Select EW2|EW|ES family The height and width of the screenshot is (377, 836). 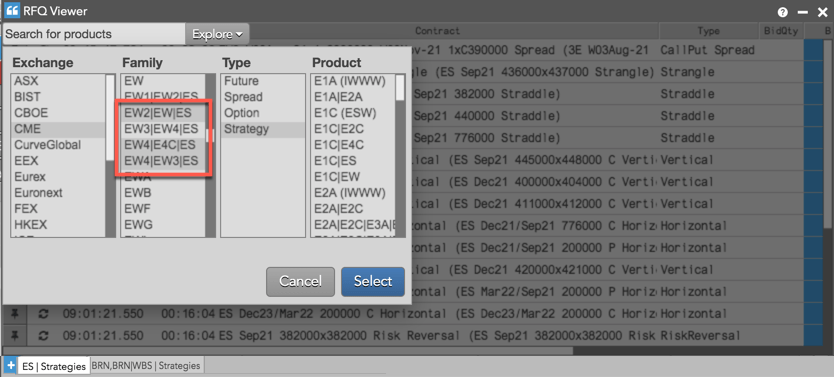(x=163, y=113)
